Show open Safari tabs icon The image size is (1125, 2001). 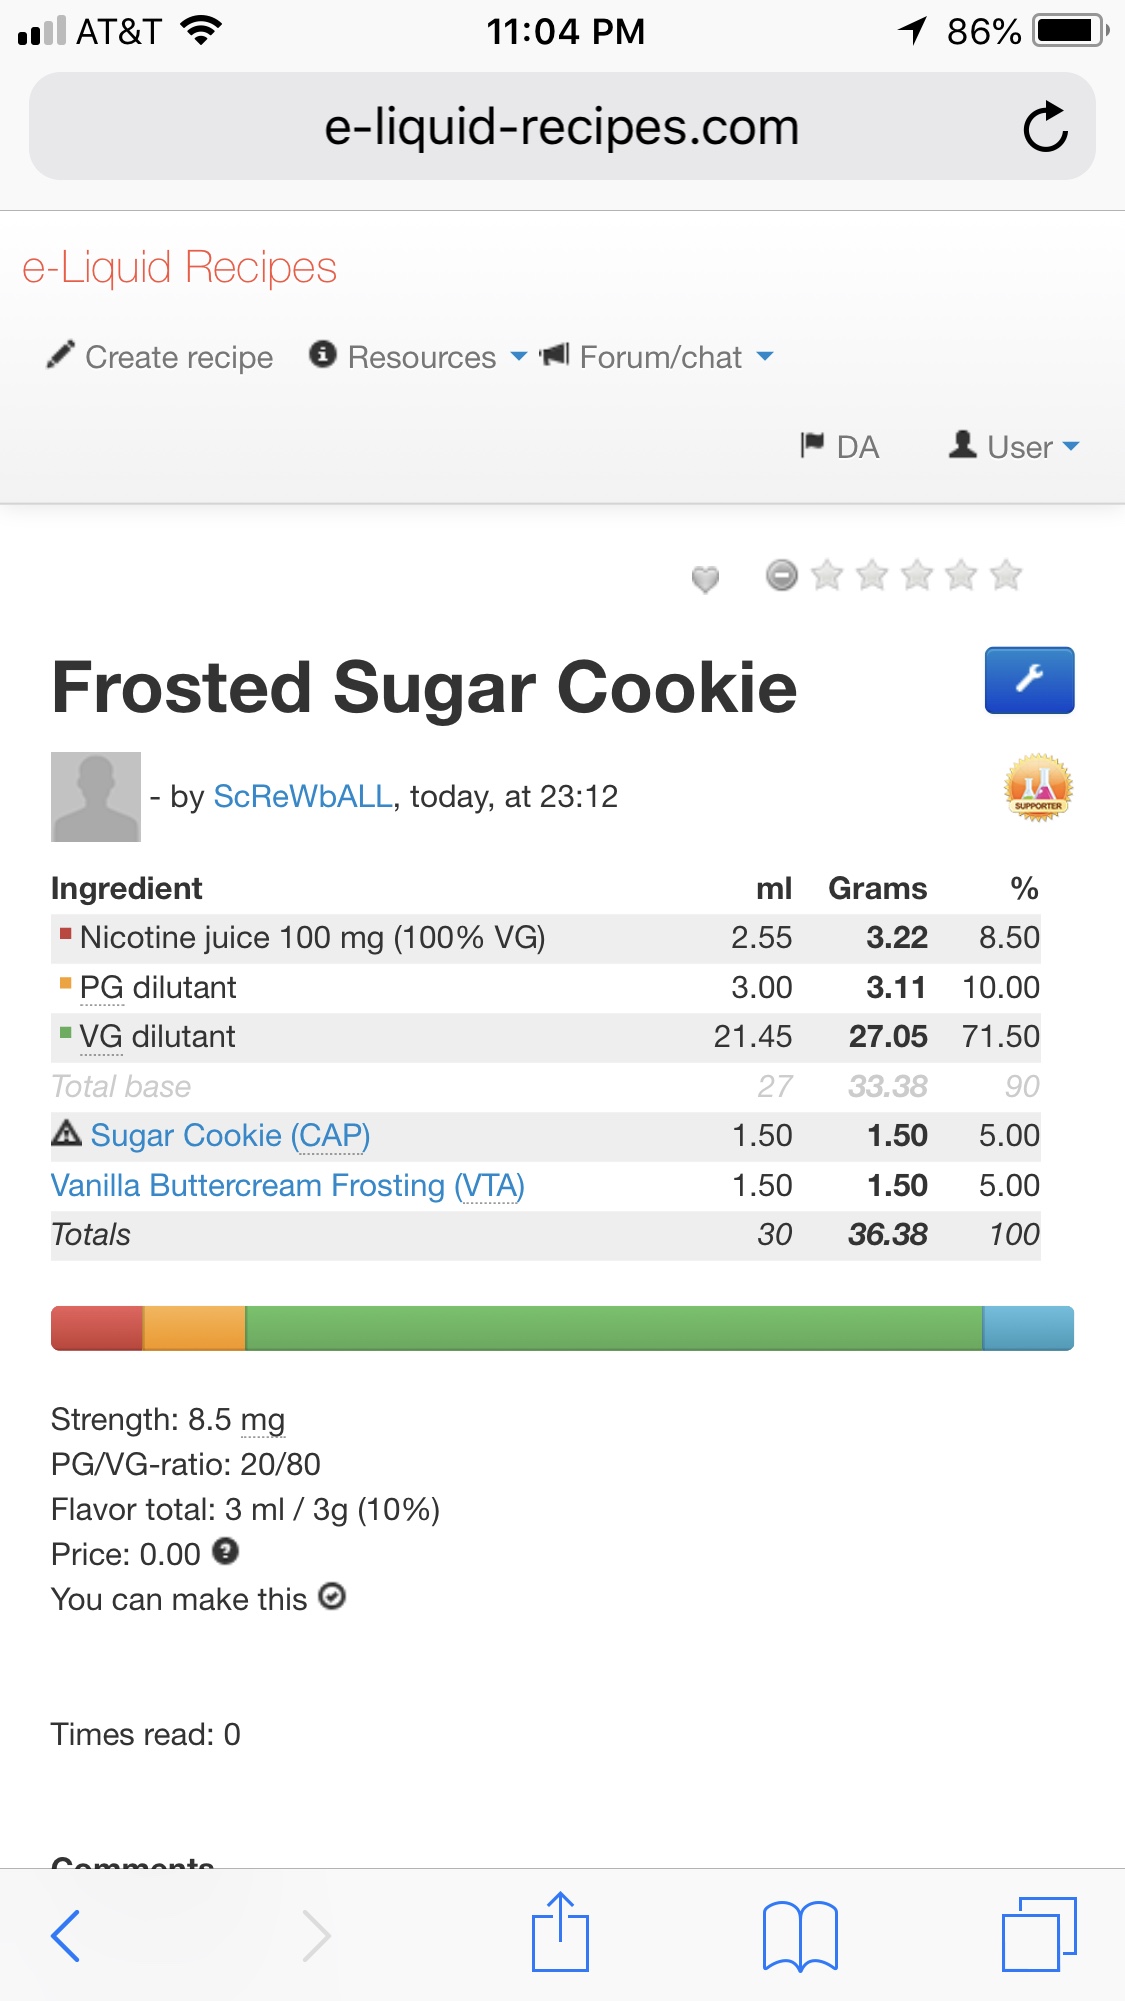coord(1038,1934)
